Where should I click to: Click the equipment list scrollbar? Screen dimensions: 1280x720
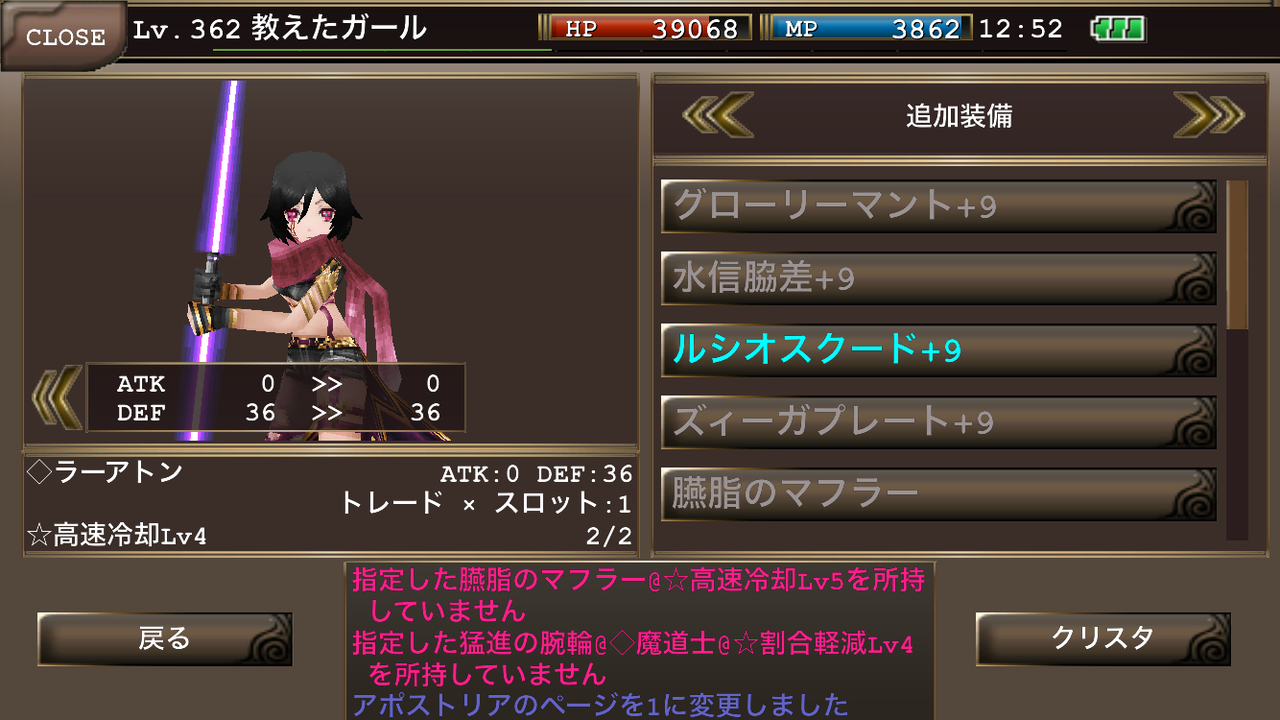[x=1237, y=360]
